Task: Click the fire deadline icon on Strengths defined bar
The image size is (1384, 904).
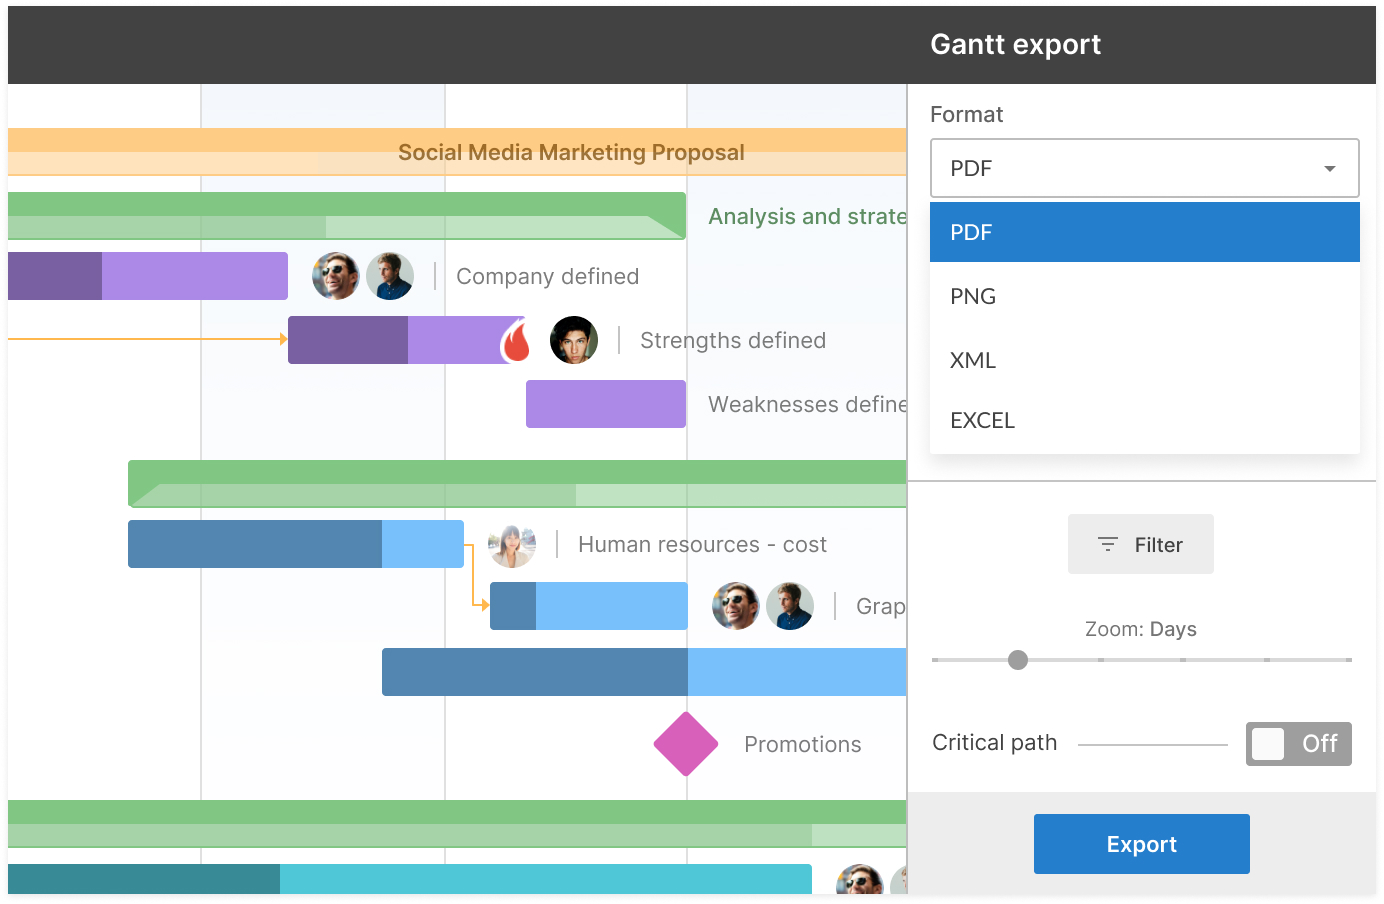Action: click(517, 341)
